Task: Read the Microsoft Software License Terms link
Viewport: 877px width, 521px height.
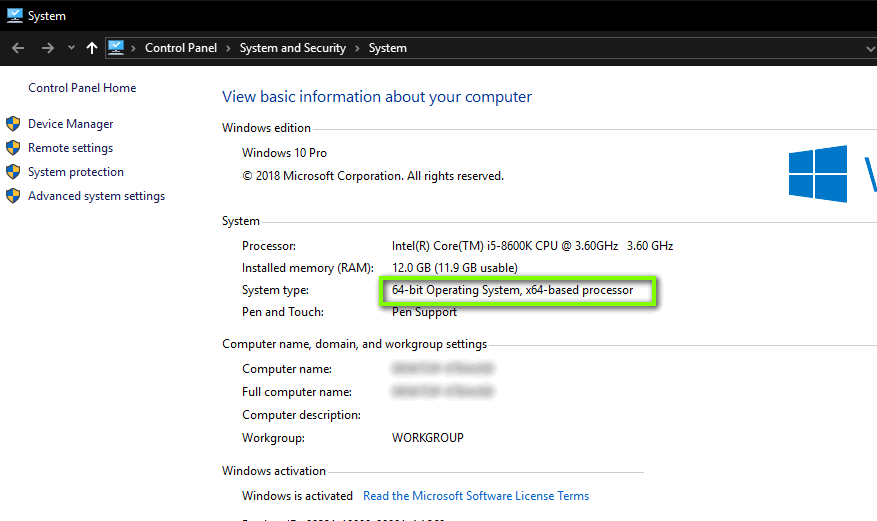Action: (x=476, y=496)
